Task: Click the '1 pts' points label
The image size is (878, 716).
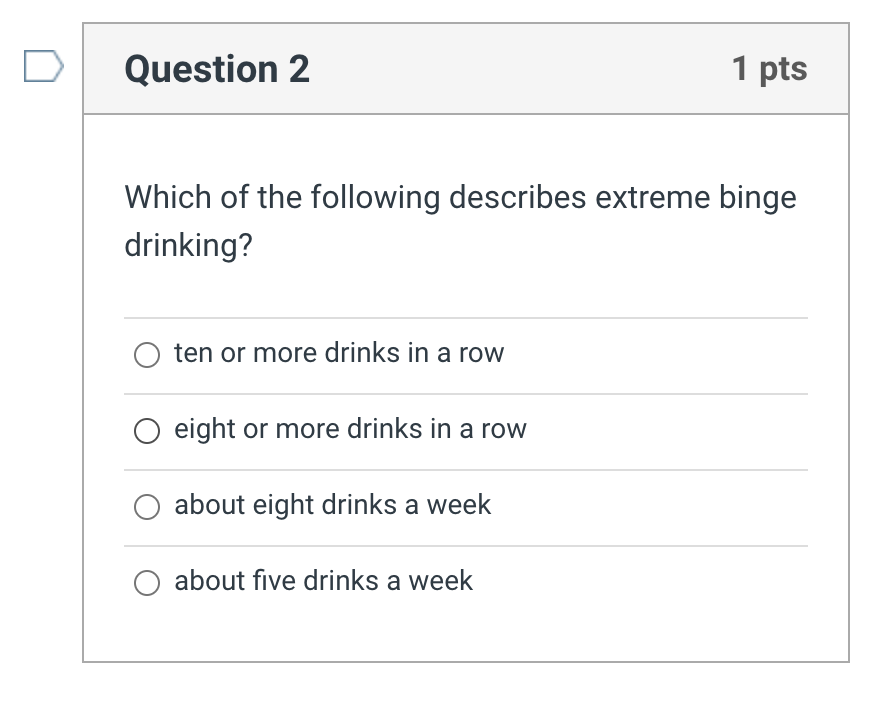Action: click(769, 69)
